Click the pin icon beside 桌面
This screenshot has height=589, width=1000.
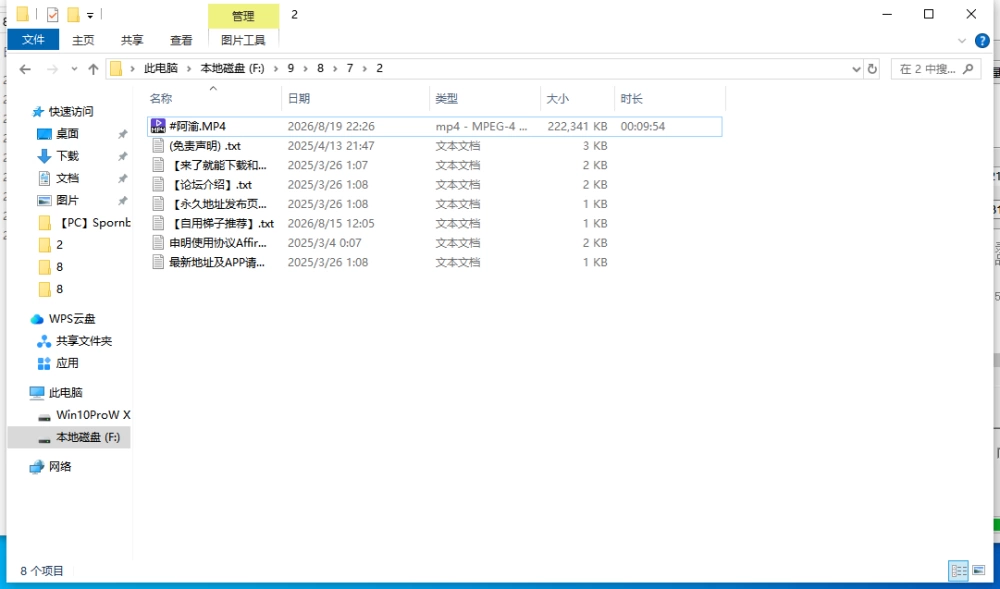[x=122, y=134]
